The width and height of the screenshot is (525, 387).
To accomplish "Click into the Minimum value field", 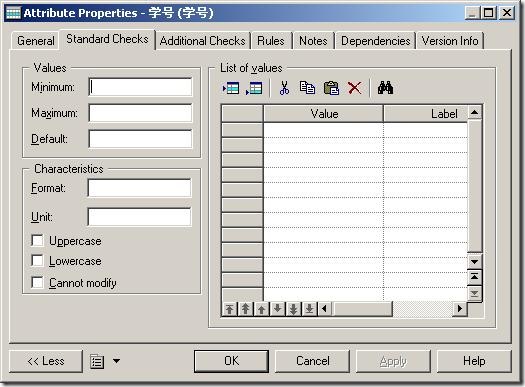I will coord(140,87).
